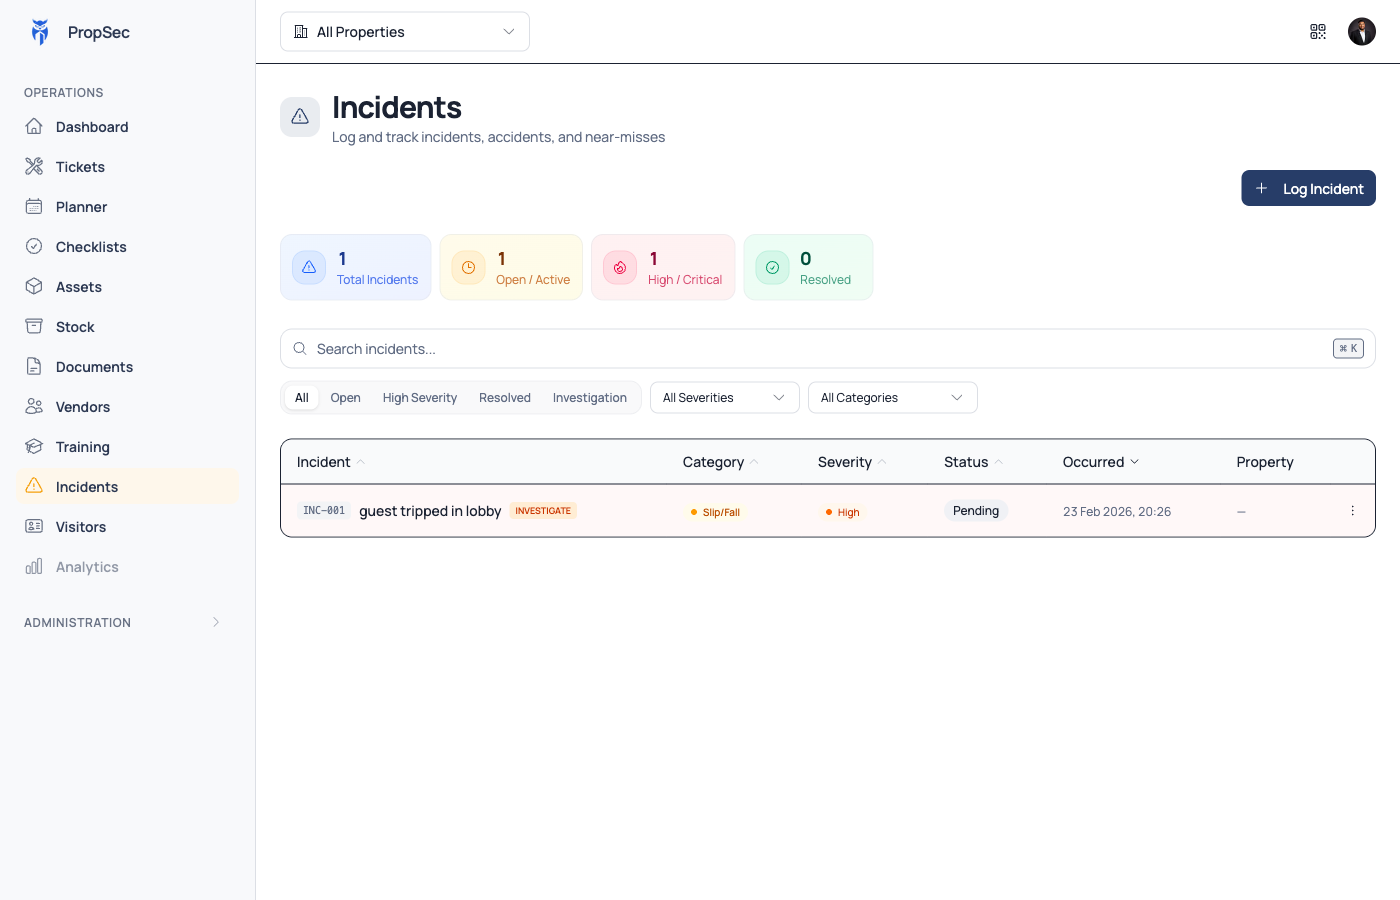Click the Resolved stat card label
The width and height of the screenshot is (1400, 900).
tap(825, 280)
